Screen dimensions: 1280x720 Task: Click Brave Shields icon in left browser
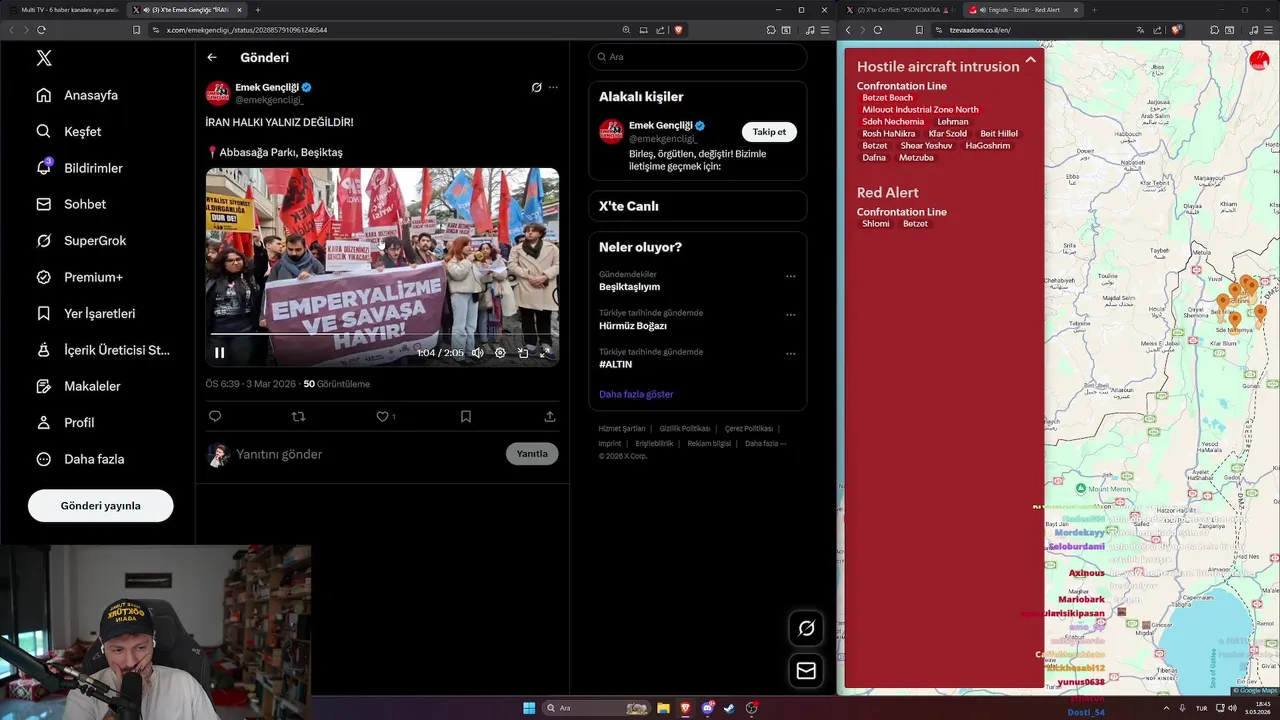678,30
